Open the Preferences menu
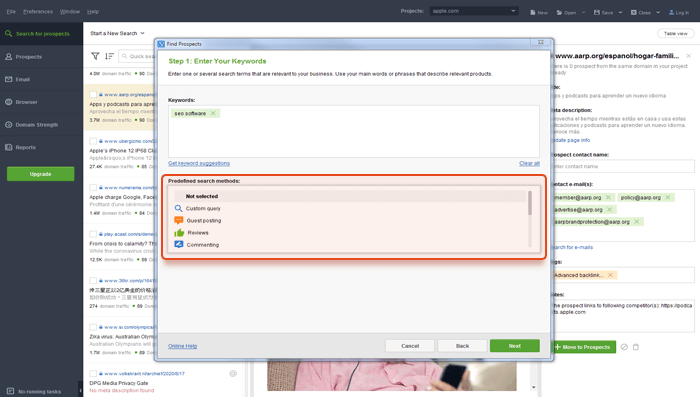The width and height of the screenshot is (700, 397). click(38, 12)
